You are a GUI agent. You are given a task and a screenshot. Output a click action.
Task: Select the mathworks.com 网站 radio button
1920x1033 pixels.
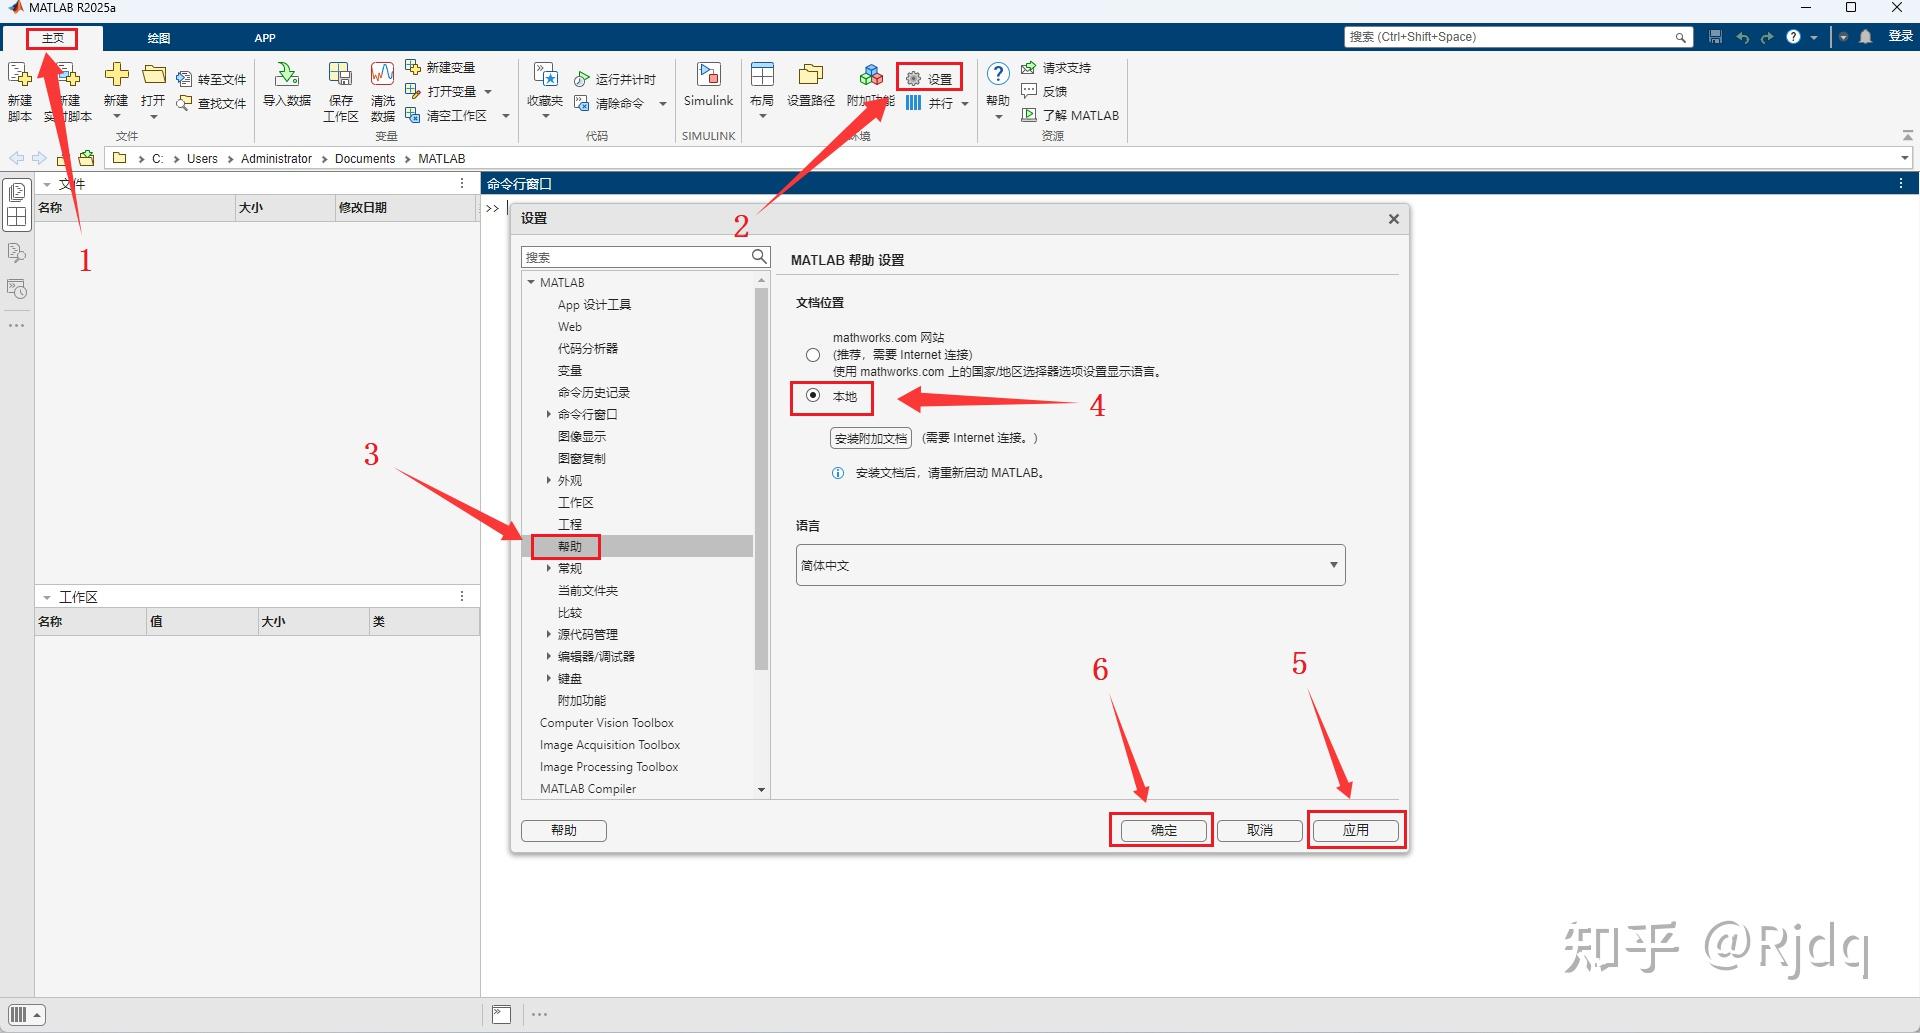click(x=813, y=354)
